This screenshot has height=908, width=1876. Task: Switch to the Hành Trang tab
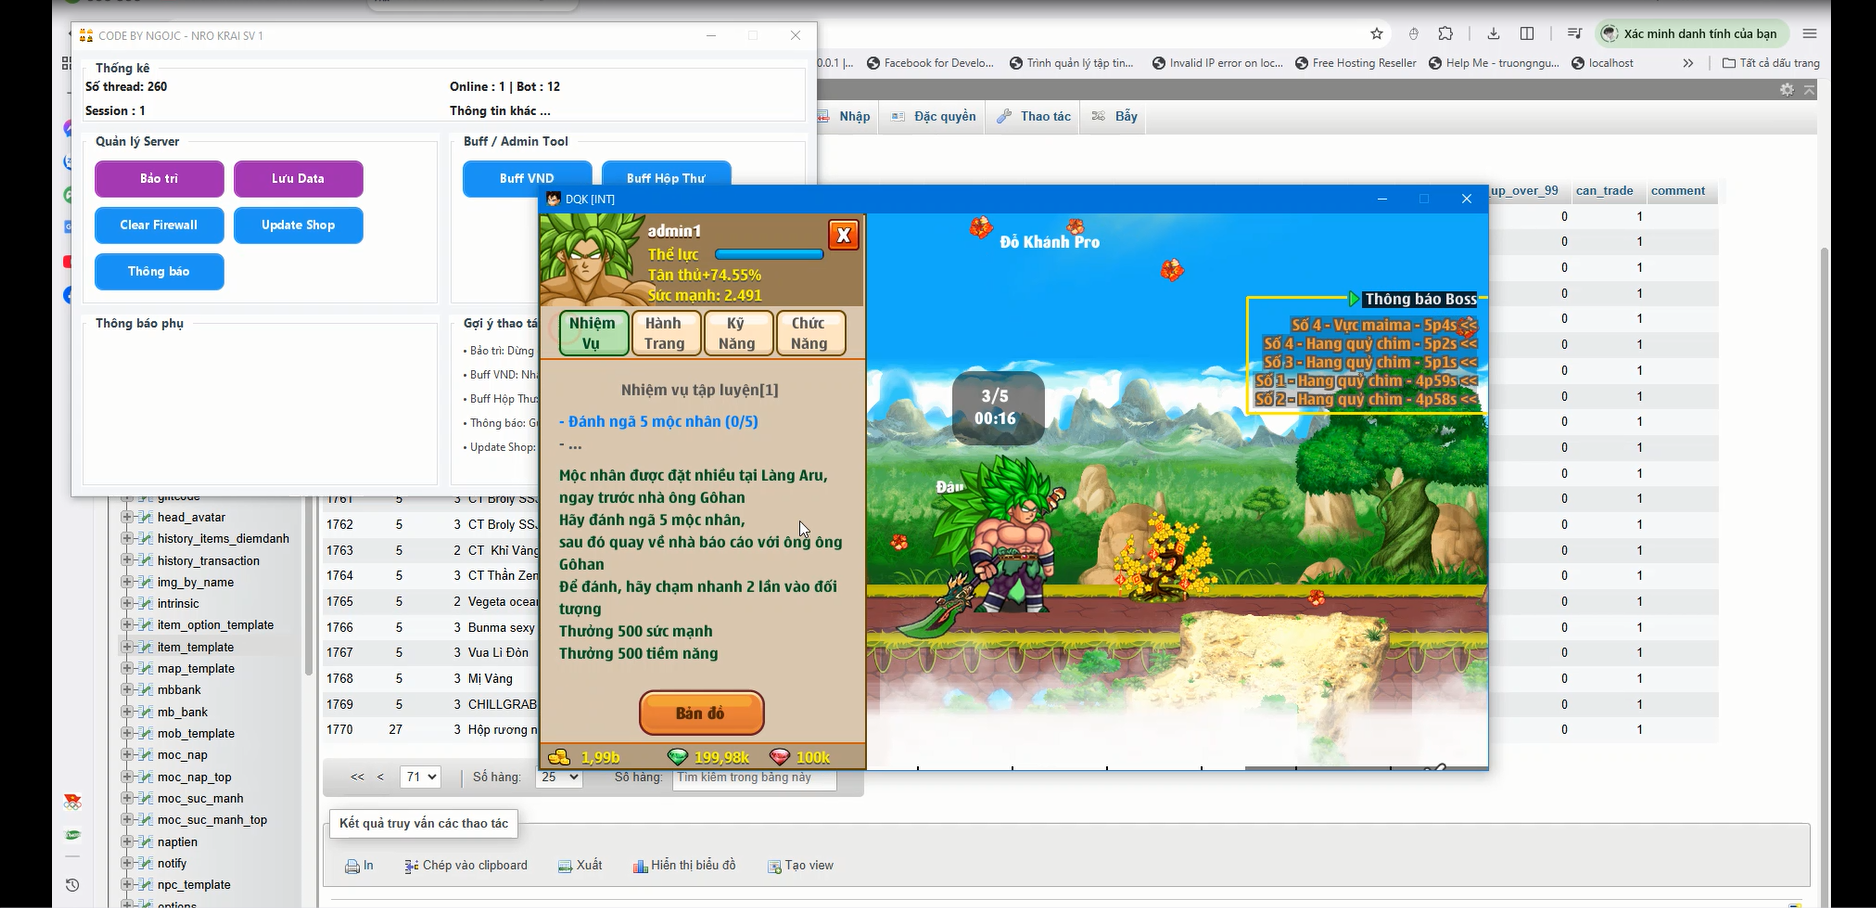[x=665, y=334]
